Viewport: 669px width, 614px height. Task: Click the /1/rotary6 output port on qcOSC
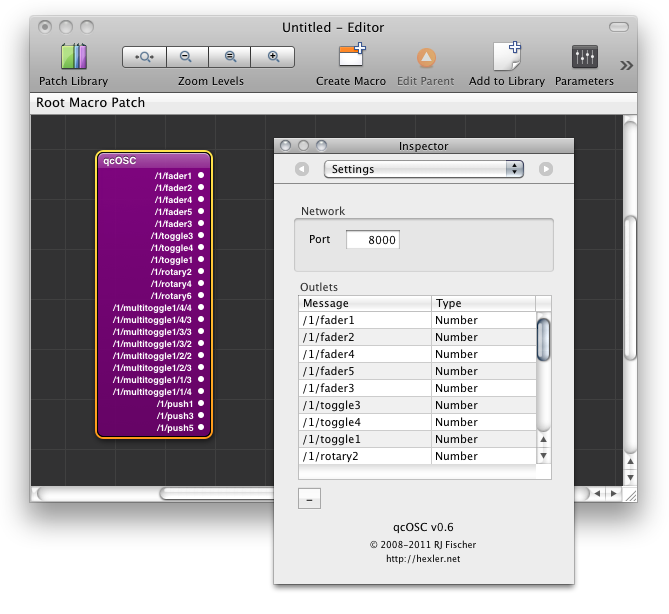point(201,295)
